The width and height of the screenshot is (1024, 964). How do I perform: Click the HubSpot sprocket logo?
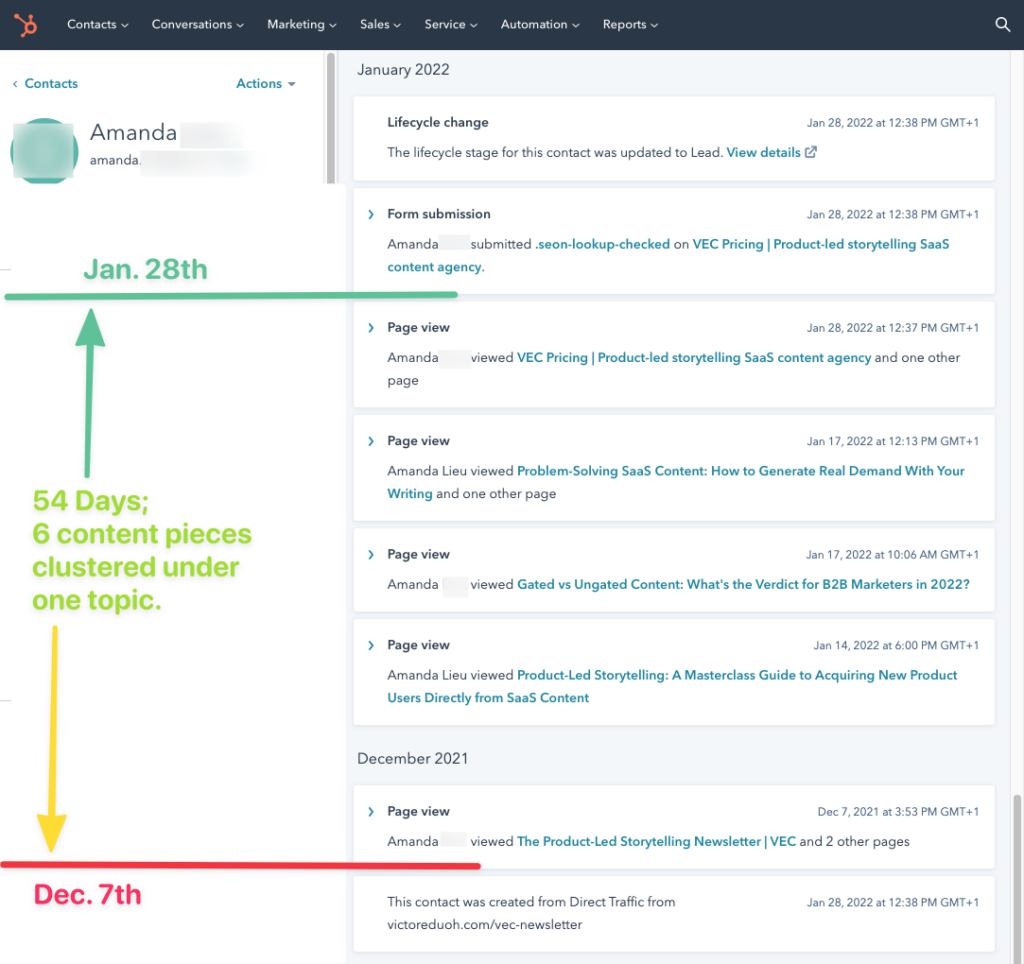[x=25, y=25]
